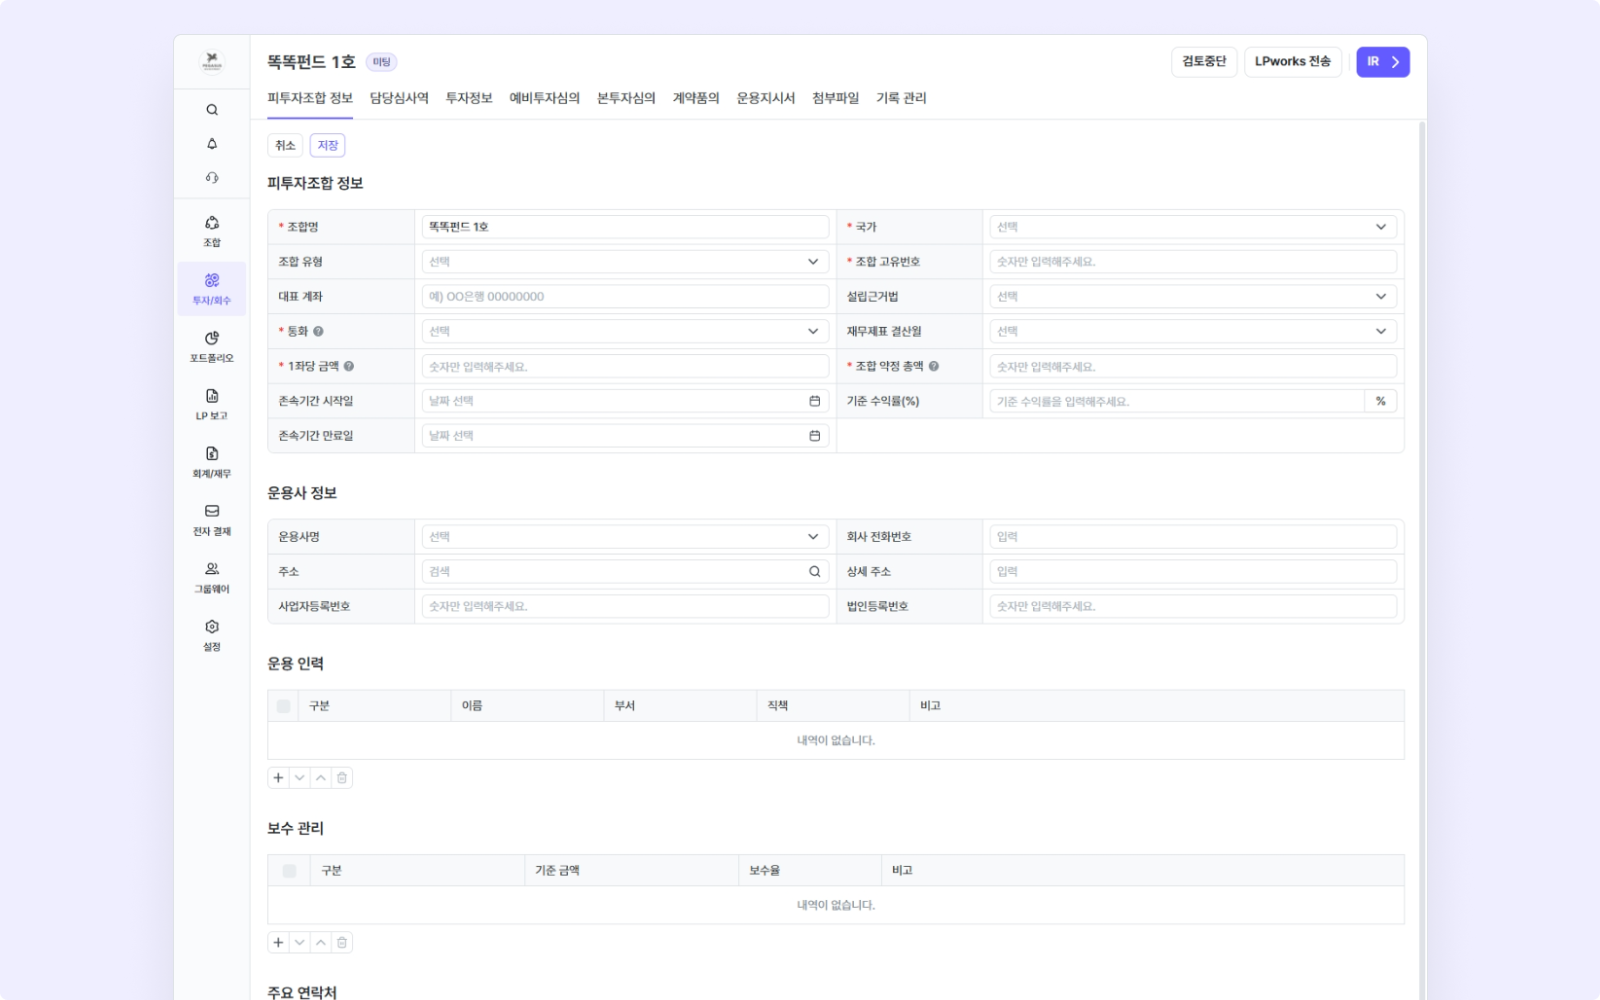The image size is (1600, 1000).
Task: Click the delete trash icon under 운용 인력
Action: pos(342,778)
